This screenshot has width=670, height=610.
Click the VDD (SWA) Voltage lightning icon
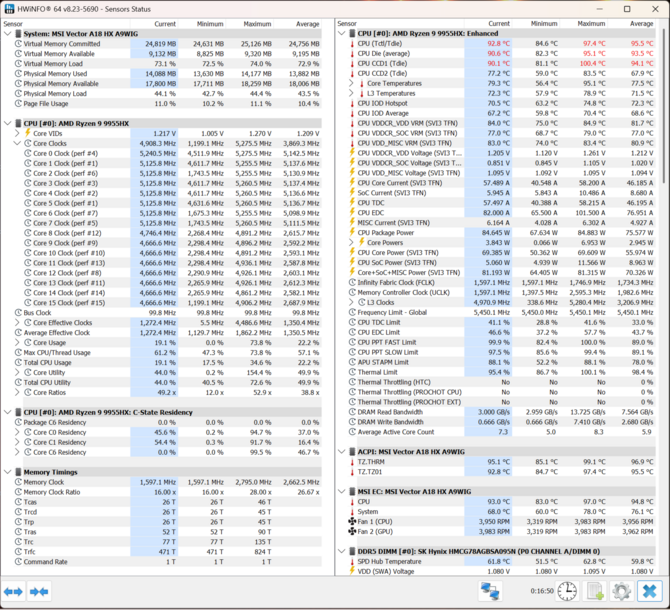click(x=352, y=571)
